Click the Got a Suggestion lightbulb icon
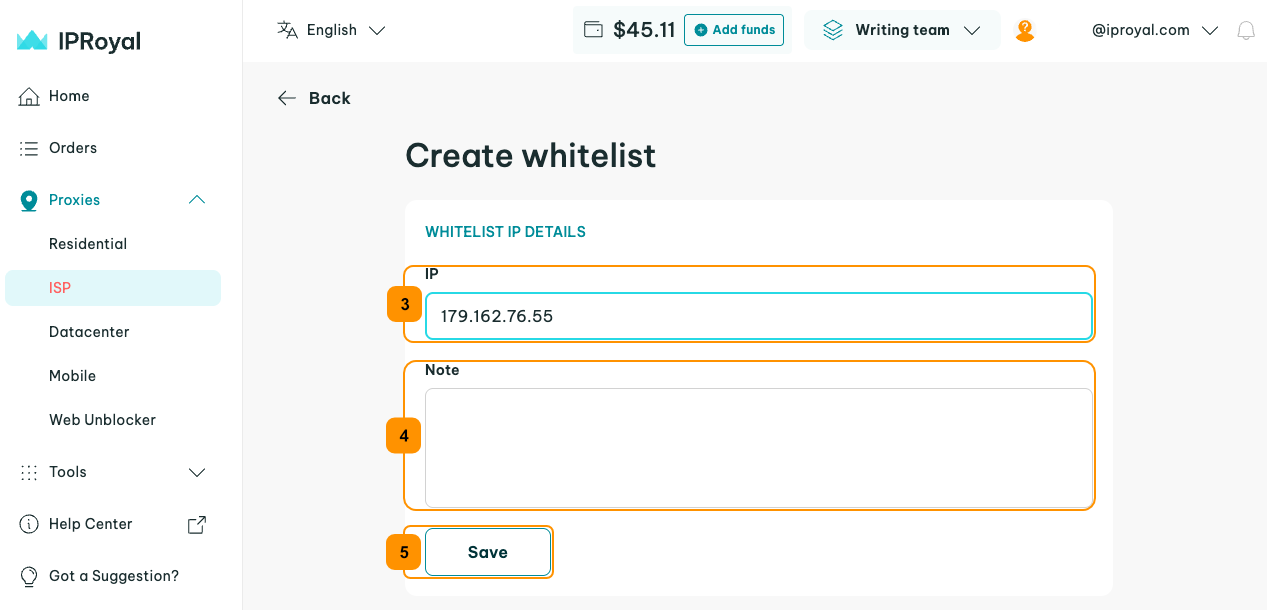 [x=29, y=576]
